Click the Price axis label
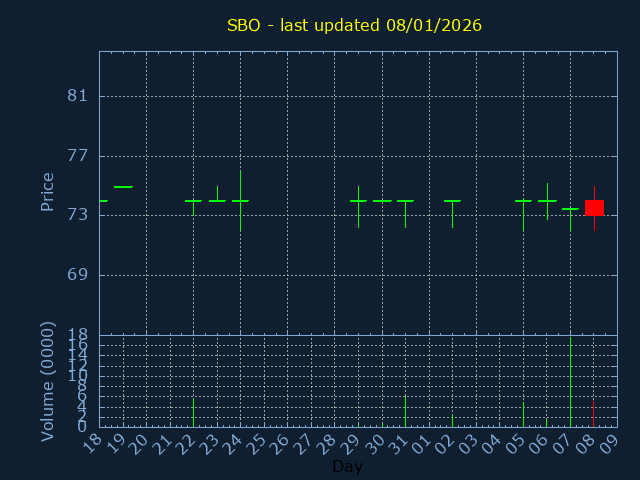Image resolution: width=640 pixels, height=480 pixels. click(47, 191)
